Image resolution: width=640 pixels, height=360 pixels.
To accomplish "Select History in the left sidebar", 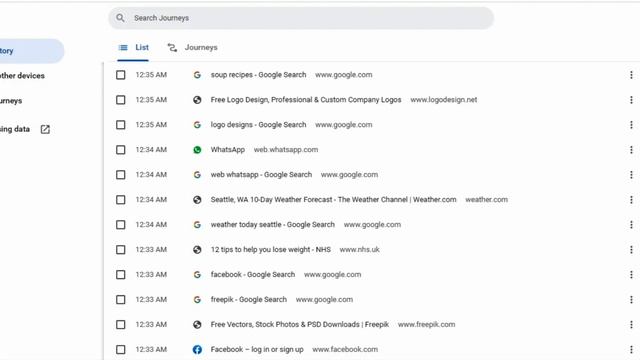I will (x=32, y=51).
